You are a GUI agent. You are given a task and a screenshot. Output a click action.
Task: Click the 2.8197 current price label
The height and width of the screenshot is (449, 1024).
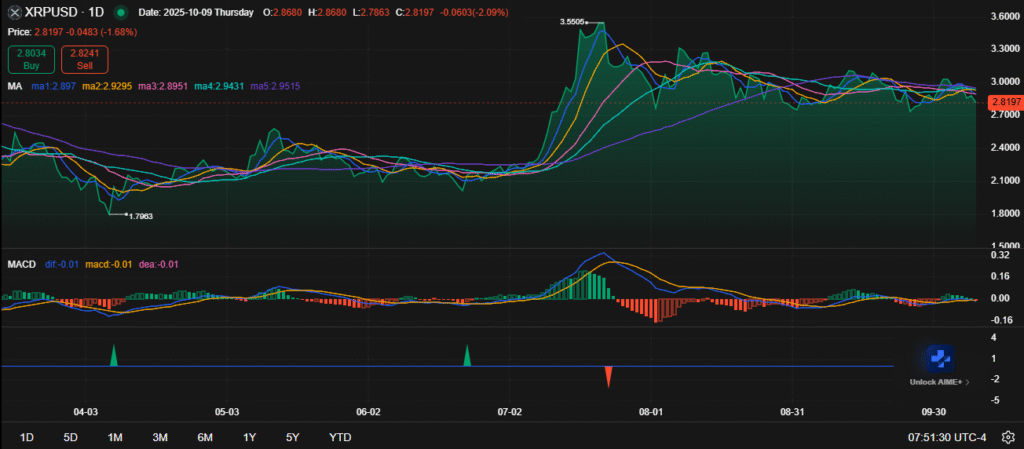point(1003,102)
